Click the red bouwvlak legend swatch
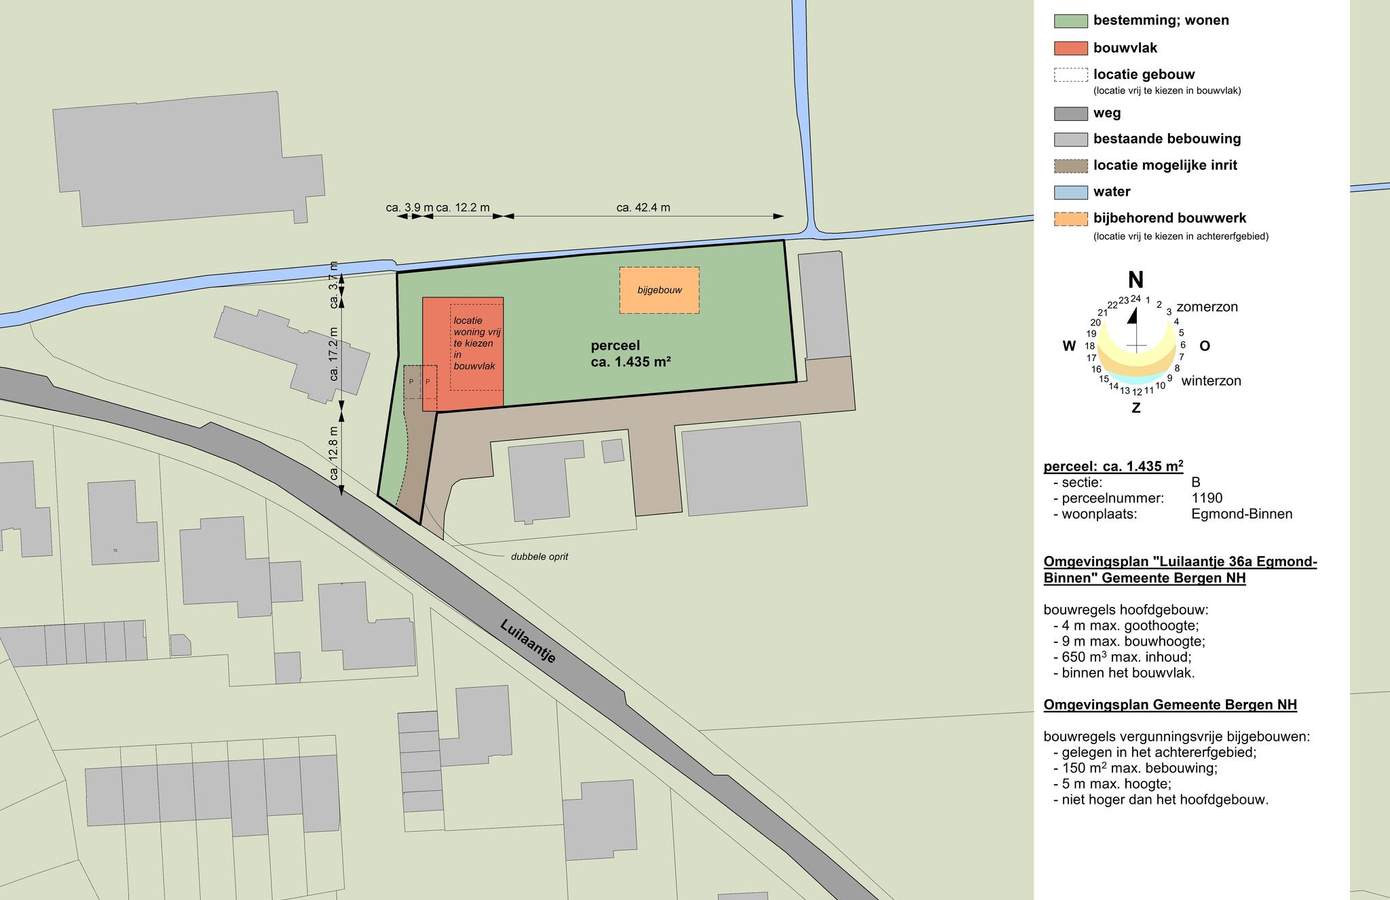 (1070, 48)
